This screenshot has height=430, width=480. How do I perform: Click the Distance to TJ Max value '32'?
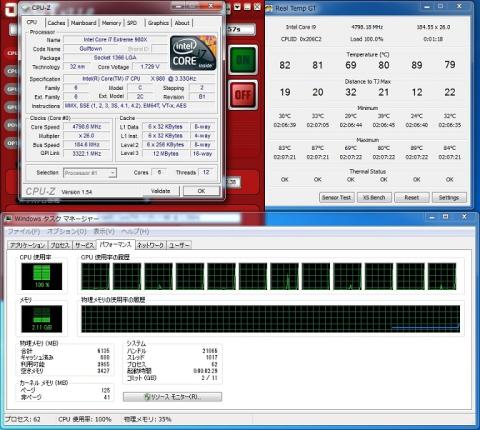[351, 92]
